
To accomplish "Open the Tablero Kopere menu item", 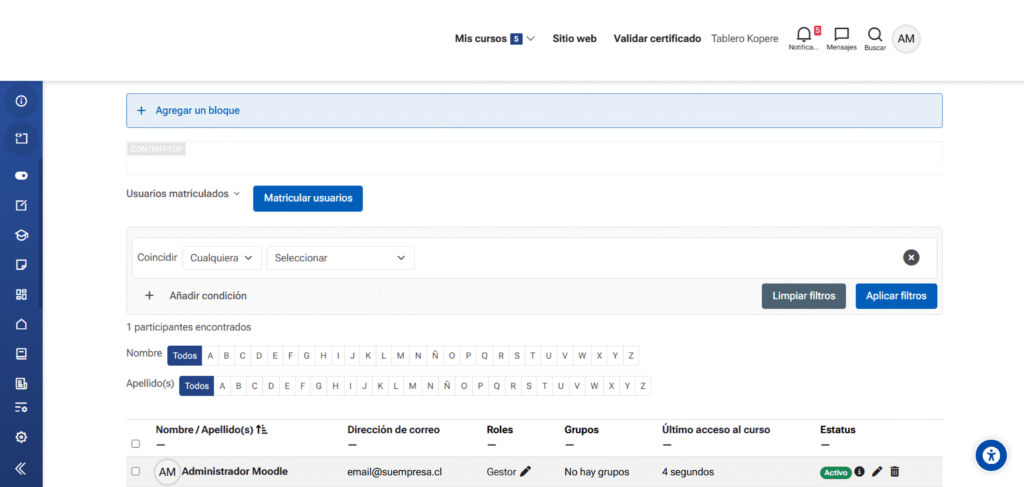I will coord(744,39).
